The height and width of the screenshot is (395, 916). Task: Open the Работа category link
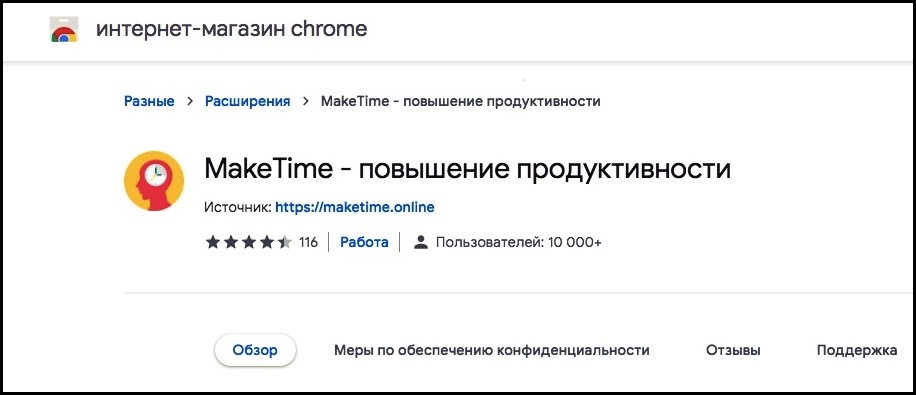[365, 242]
